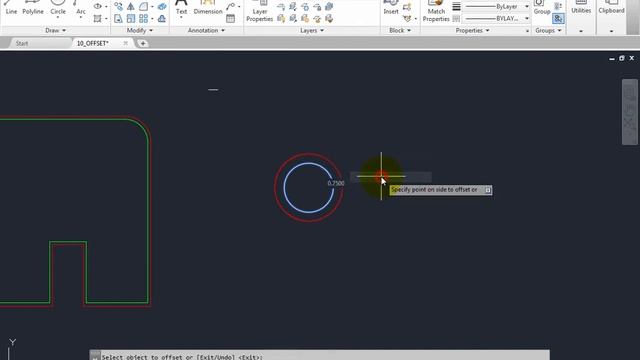Expand the Block panel
Viewport: 640px width, 360px height.
tap(400, 31)
